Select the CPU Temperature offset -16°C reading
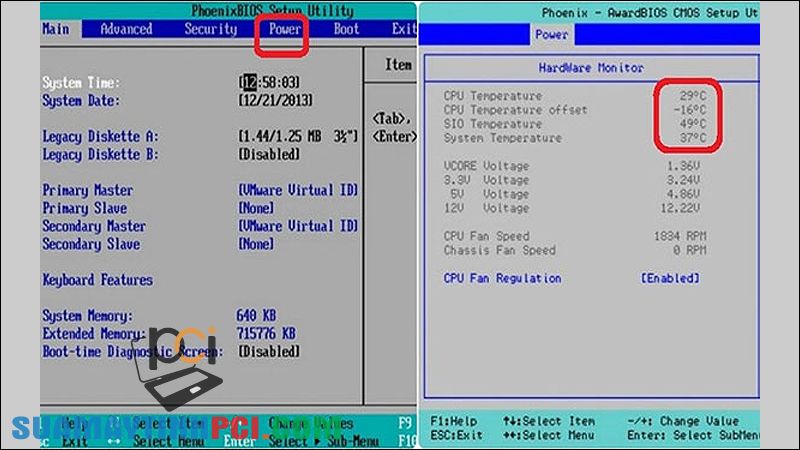 tap(690, 110)
